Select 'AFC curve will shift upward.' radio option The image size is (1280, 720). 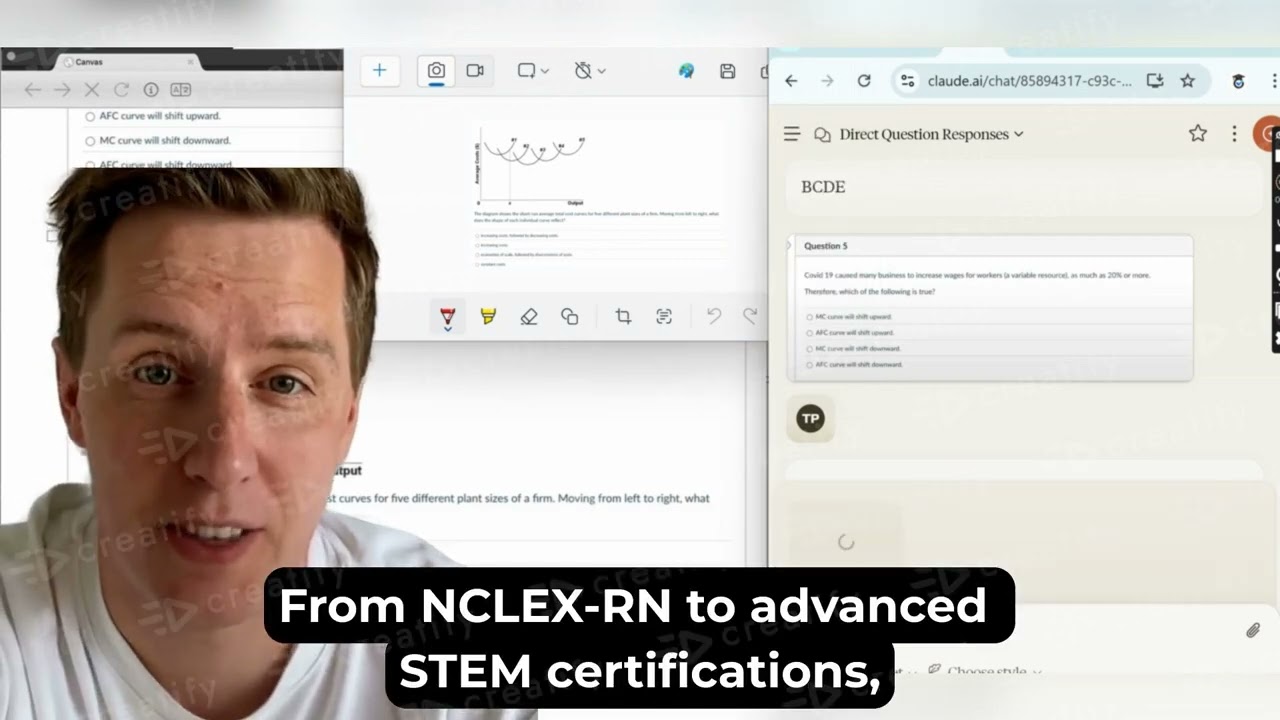tap(90, 116)
